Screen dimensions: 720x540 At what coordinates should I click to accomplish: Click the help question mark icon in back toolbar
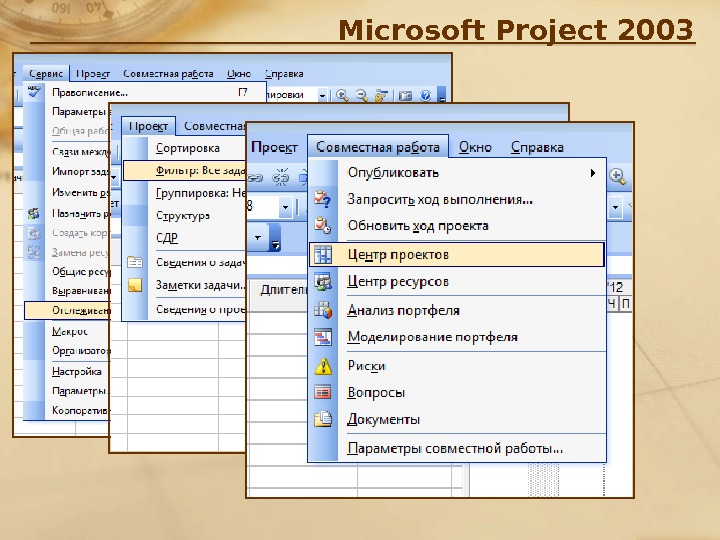(x=425, y=96)
